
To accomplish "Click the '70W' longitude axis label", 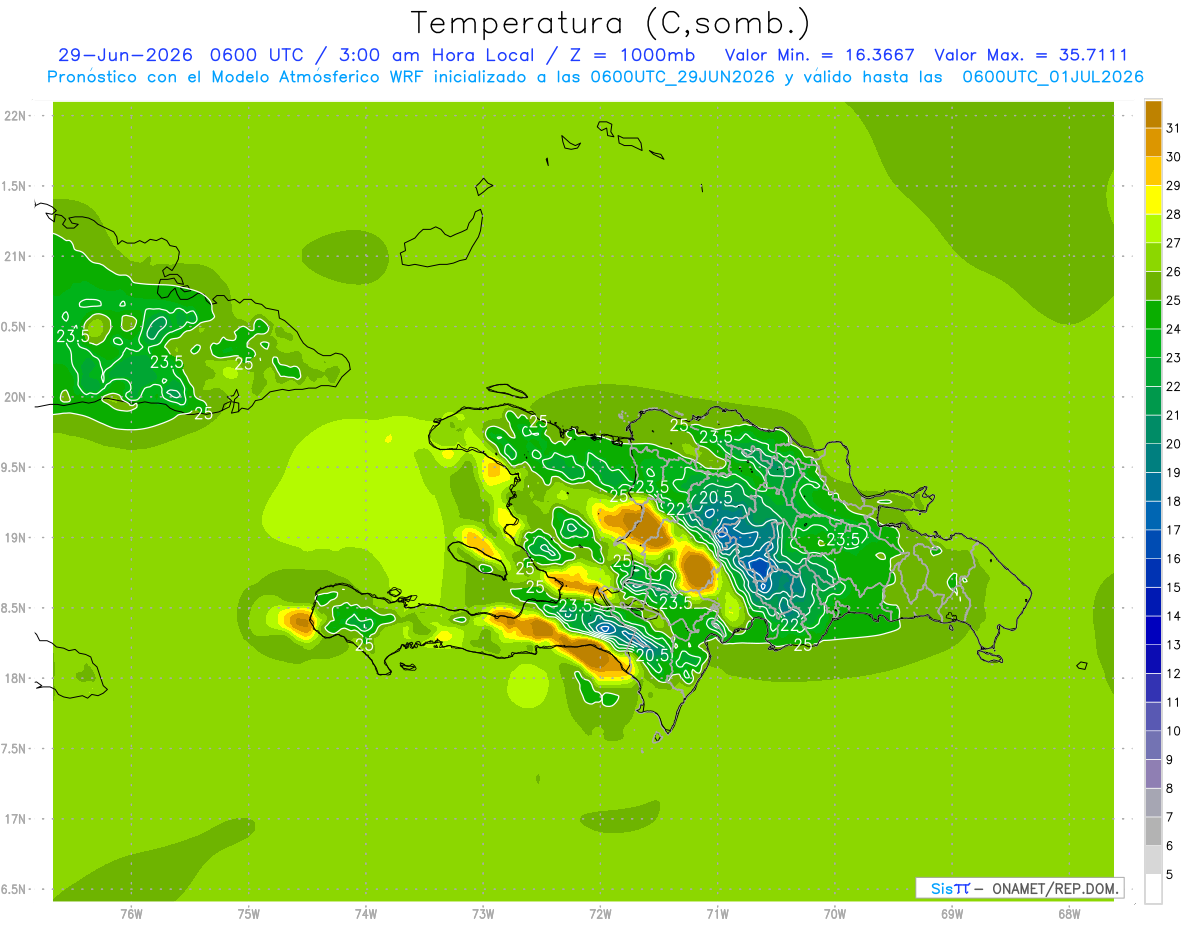I will click(835, 914).
